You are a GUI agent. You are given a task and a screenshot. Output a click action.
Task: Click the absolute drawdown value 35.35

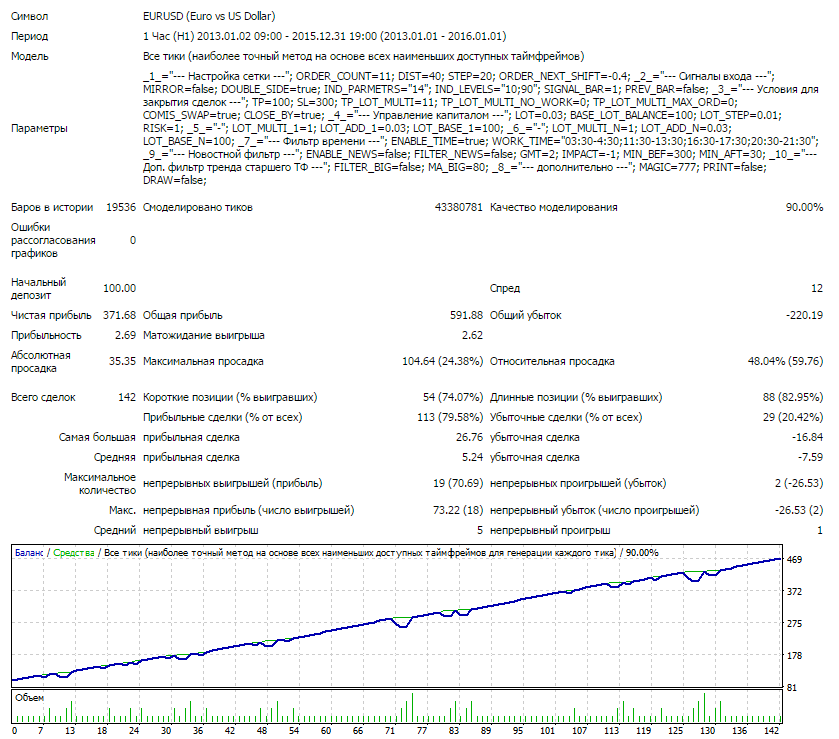123,361
